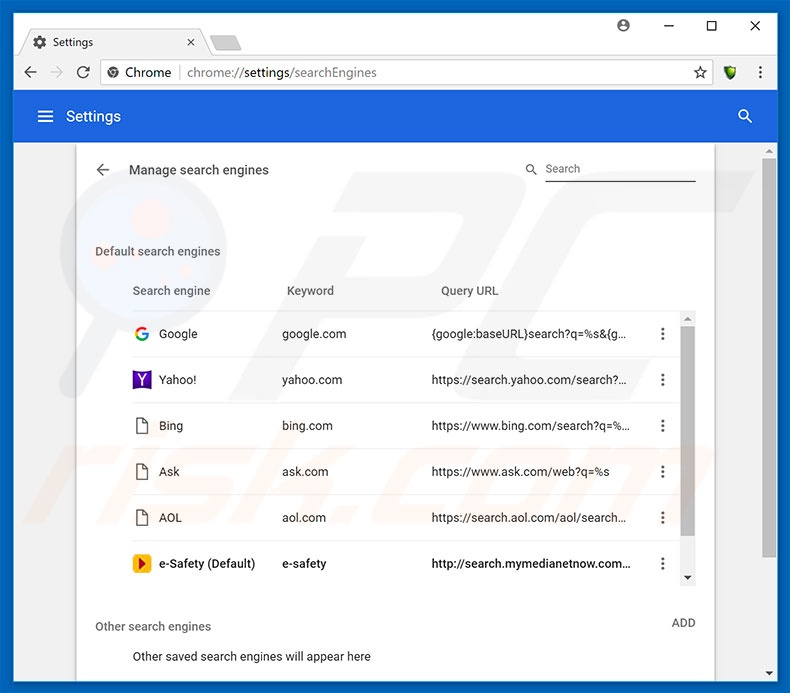Open a new tab
Image resolution: width=790 pixels, height=693 pixels.
point(225,43)
